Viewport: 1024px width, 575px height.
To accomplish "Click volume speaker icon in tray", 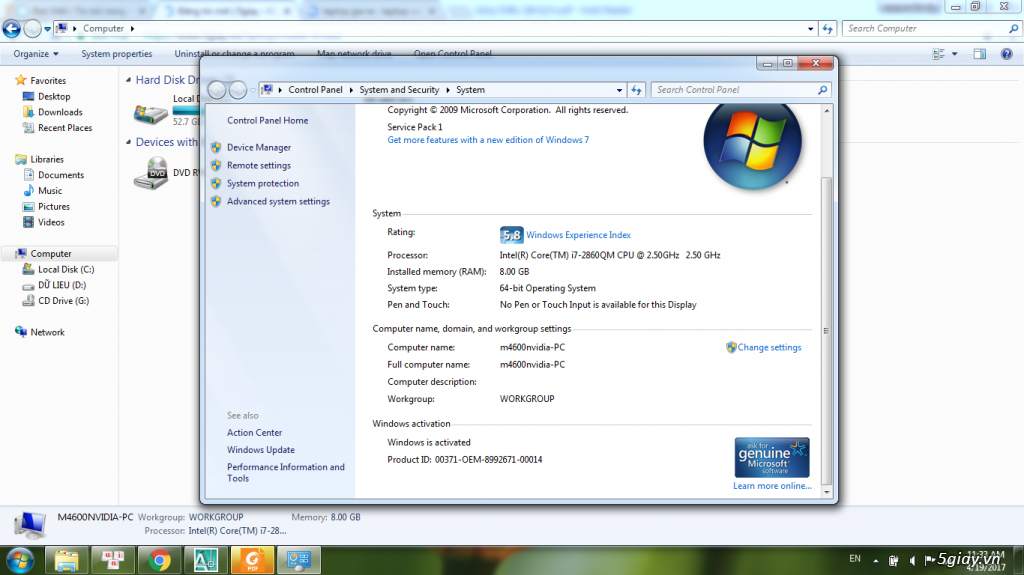I will coord(912,561).
